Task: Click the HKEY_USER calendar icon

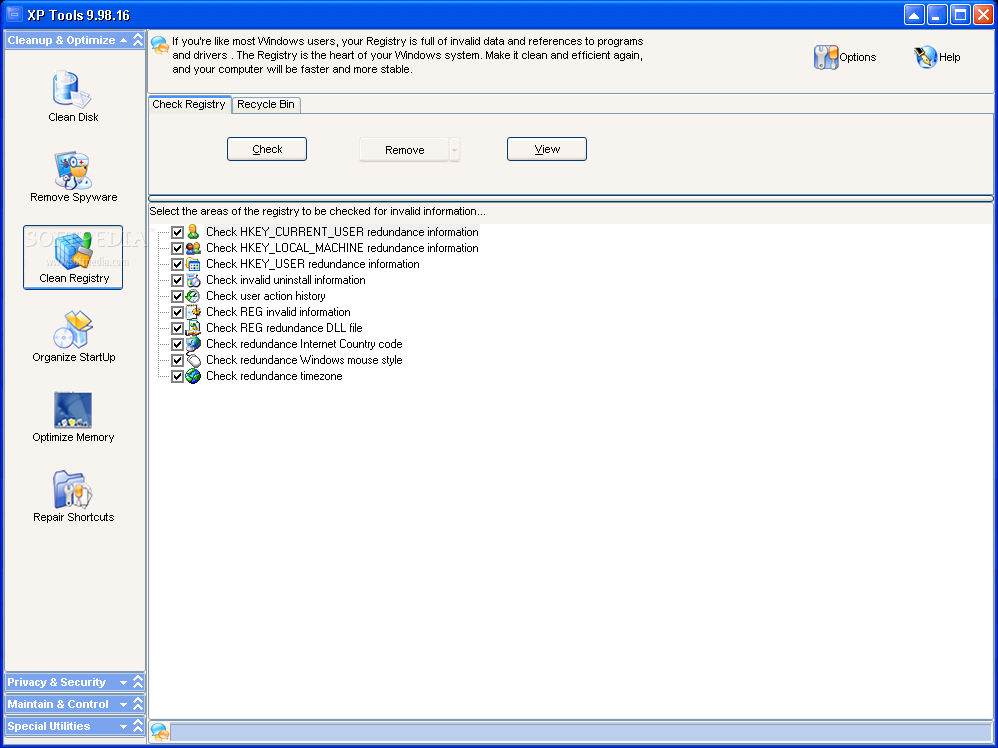Action: pos(193,264)
